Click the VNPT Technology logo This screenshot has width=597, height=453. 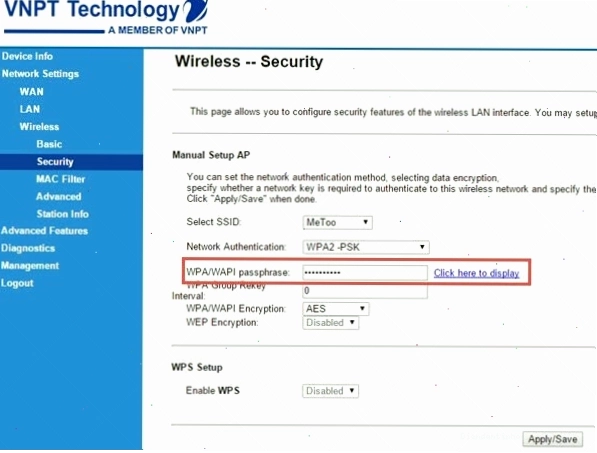(x=106, y=17)
